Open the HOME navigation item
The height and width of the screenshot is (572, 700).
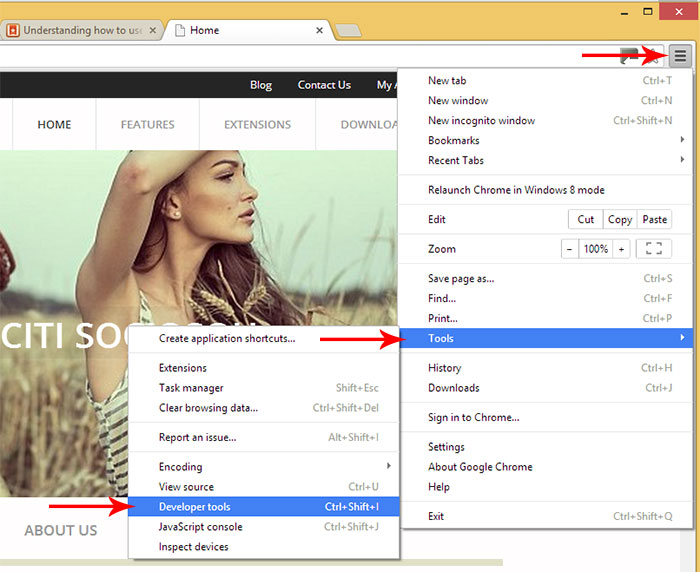click(54, 124)
